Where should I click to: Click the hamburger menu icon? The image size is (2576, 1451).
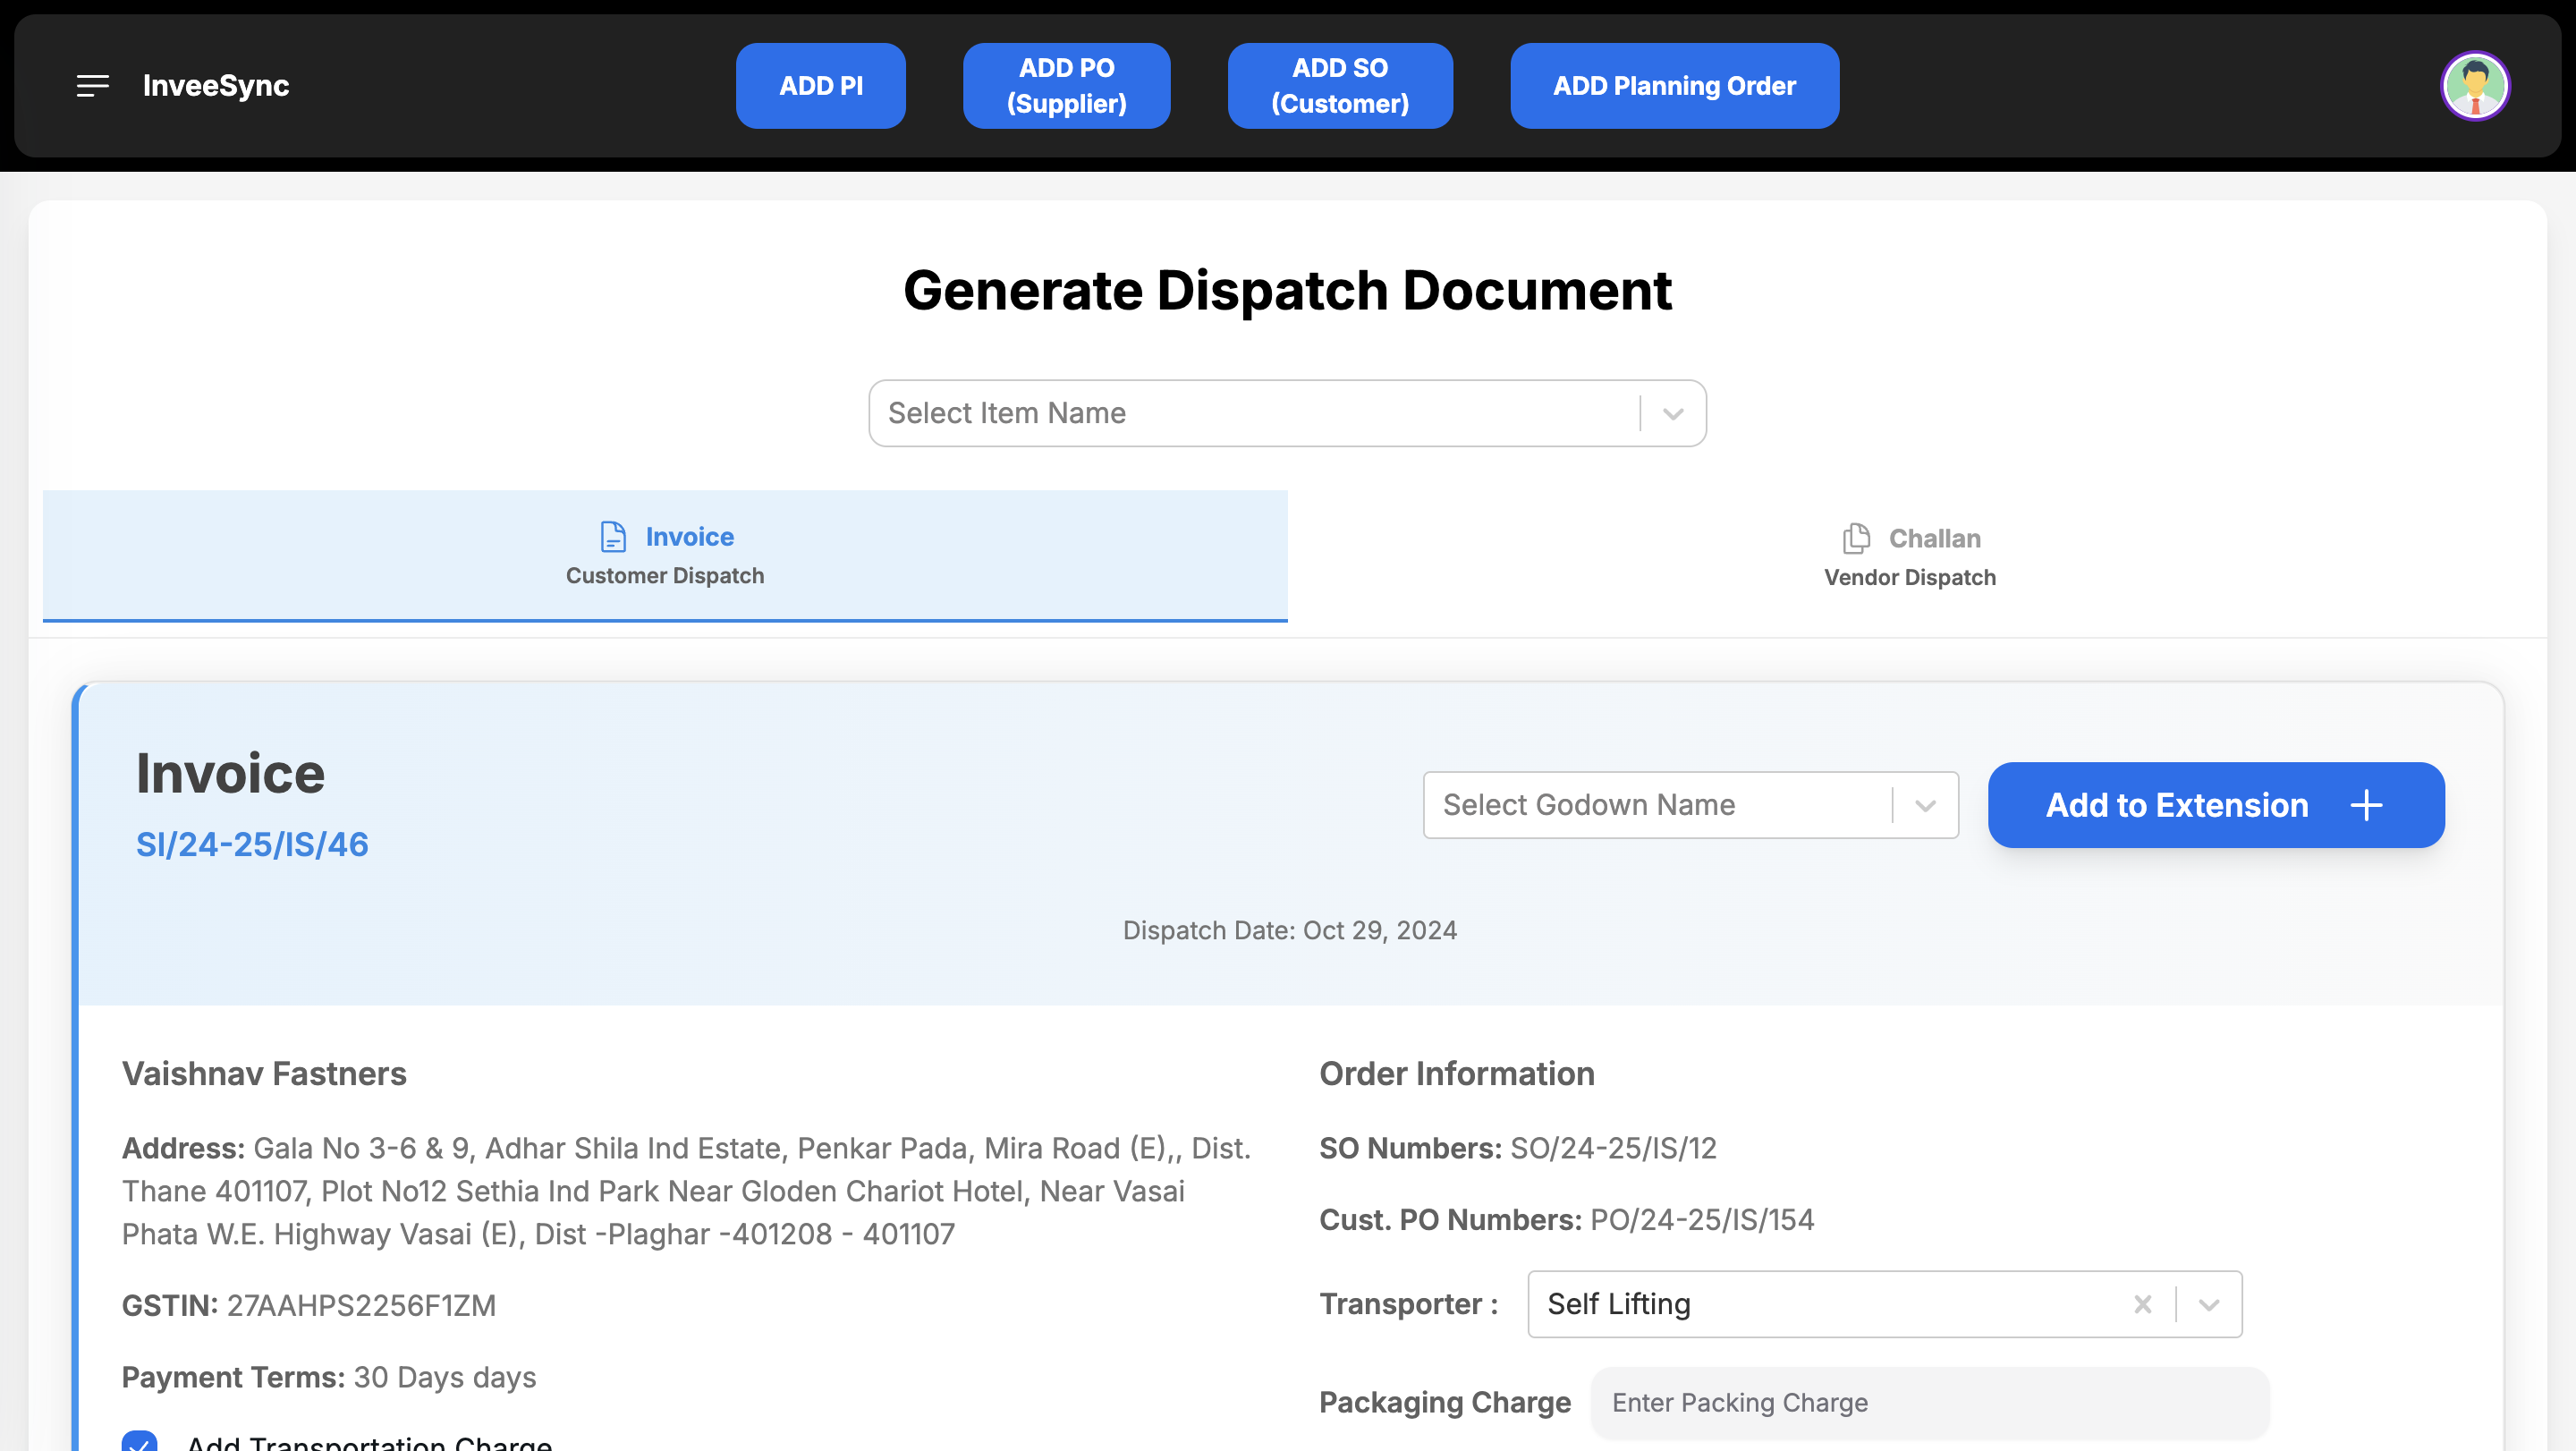pos(92,85)
